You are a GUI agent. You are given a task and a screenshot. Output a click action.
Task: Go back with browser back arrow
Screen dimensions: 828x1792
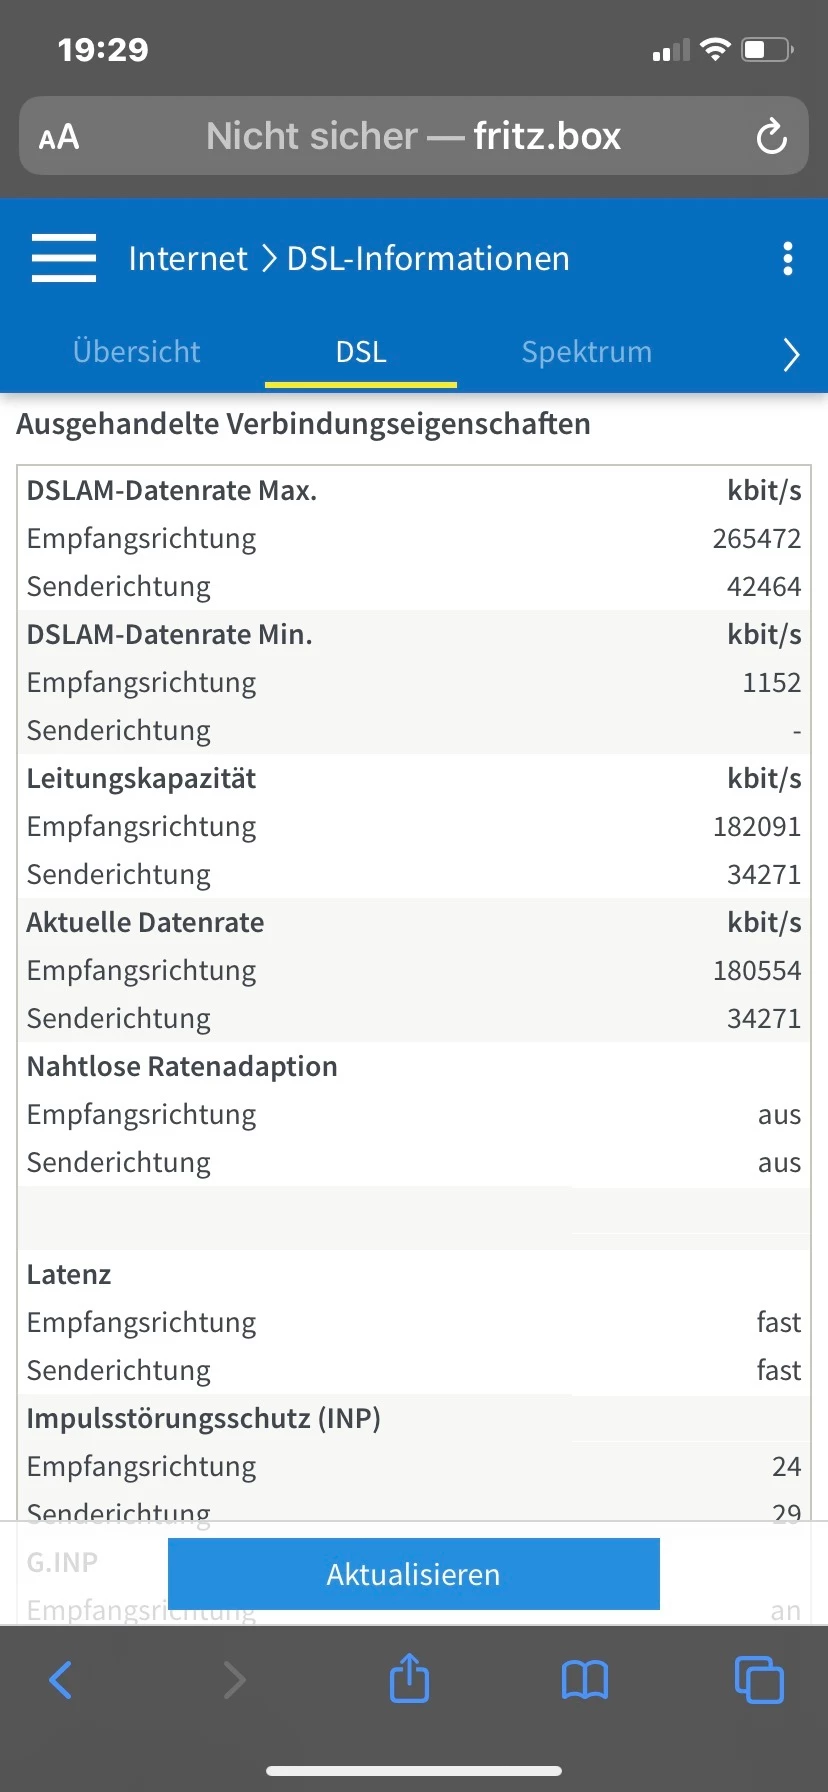point(61,1680)
